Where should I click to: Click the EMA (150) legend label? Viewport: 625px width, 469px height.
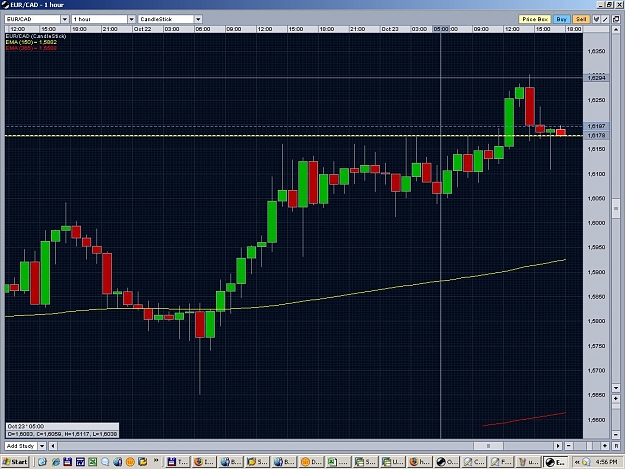pos(31,42)
